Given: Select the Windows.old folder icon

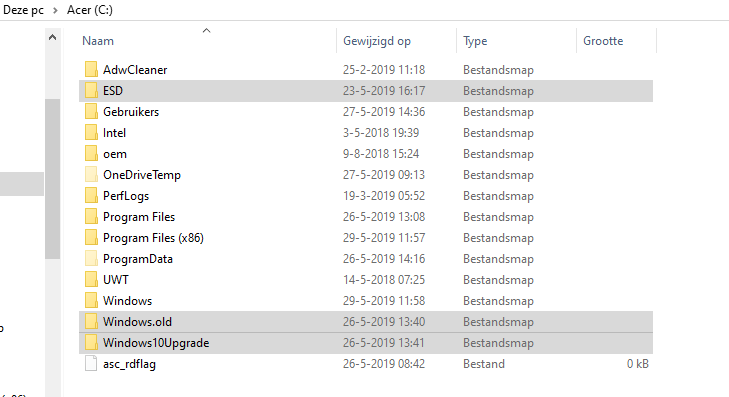Looking at the screenshot, I should click(91, 322).
